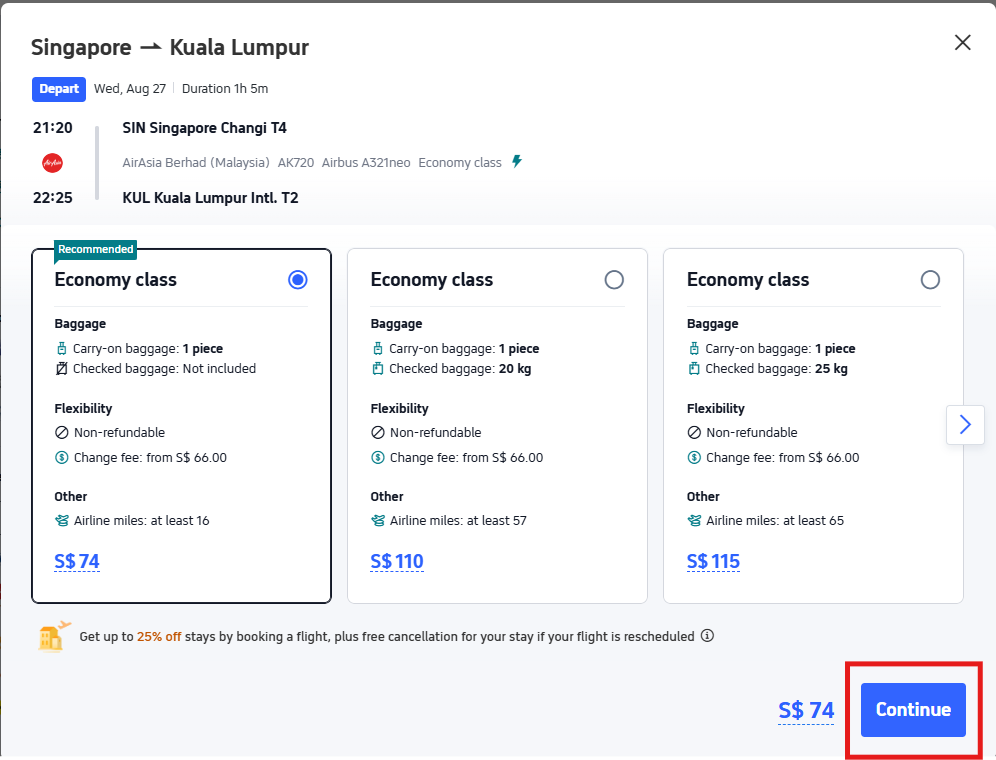Click the Depart tab badge
This screenshot has width=996, height=760.
click(58, 89)
